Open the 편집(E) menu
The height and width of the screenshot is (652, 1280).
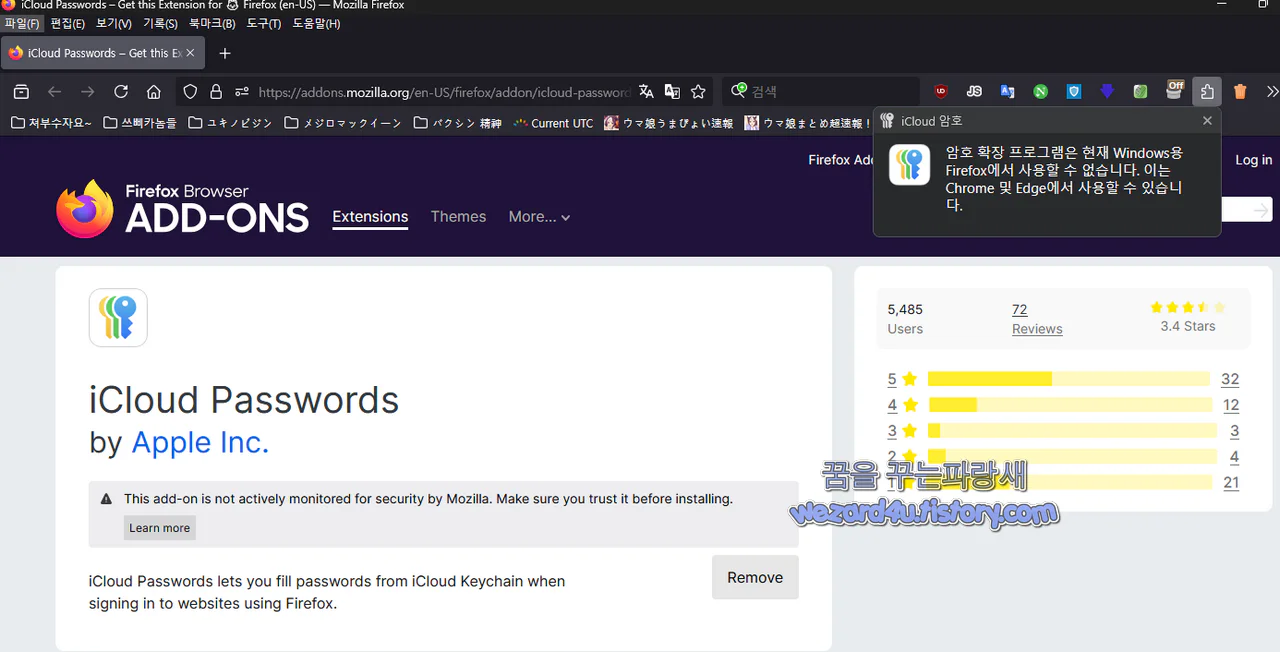click(67, 23)
